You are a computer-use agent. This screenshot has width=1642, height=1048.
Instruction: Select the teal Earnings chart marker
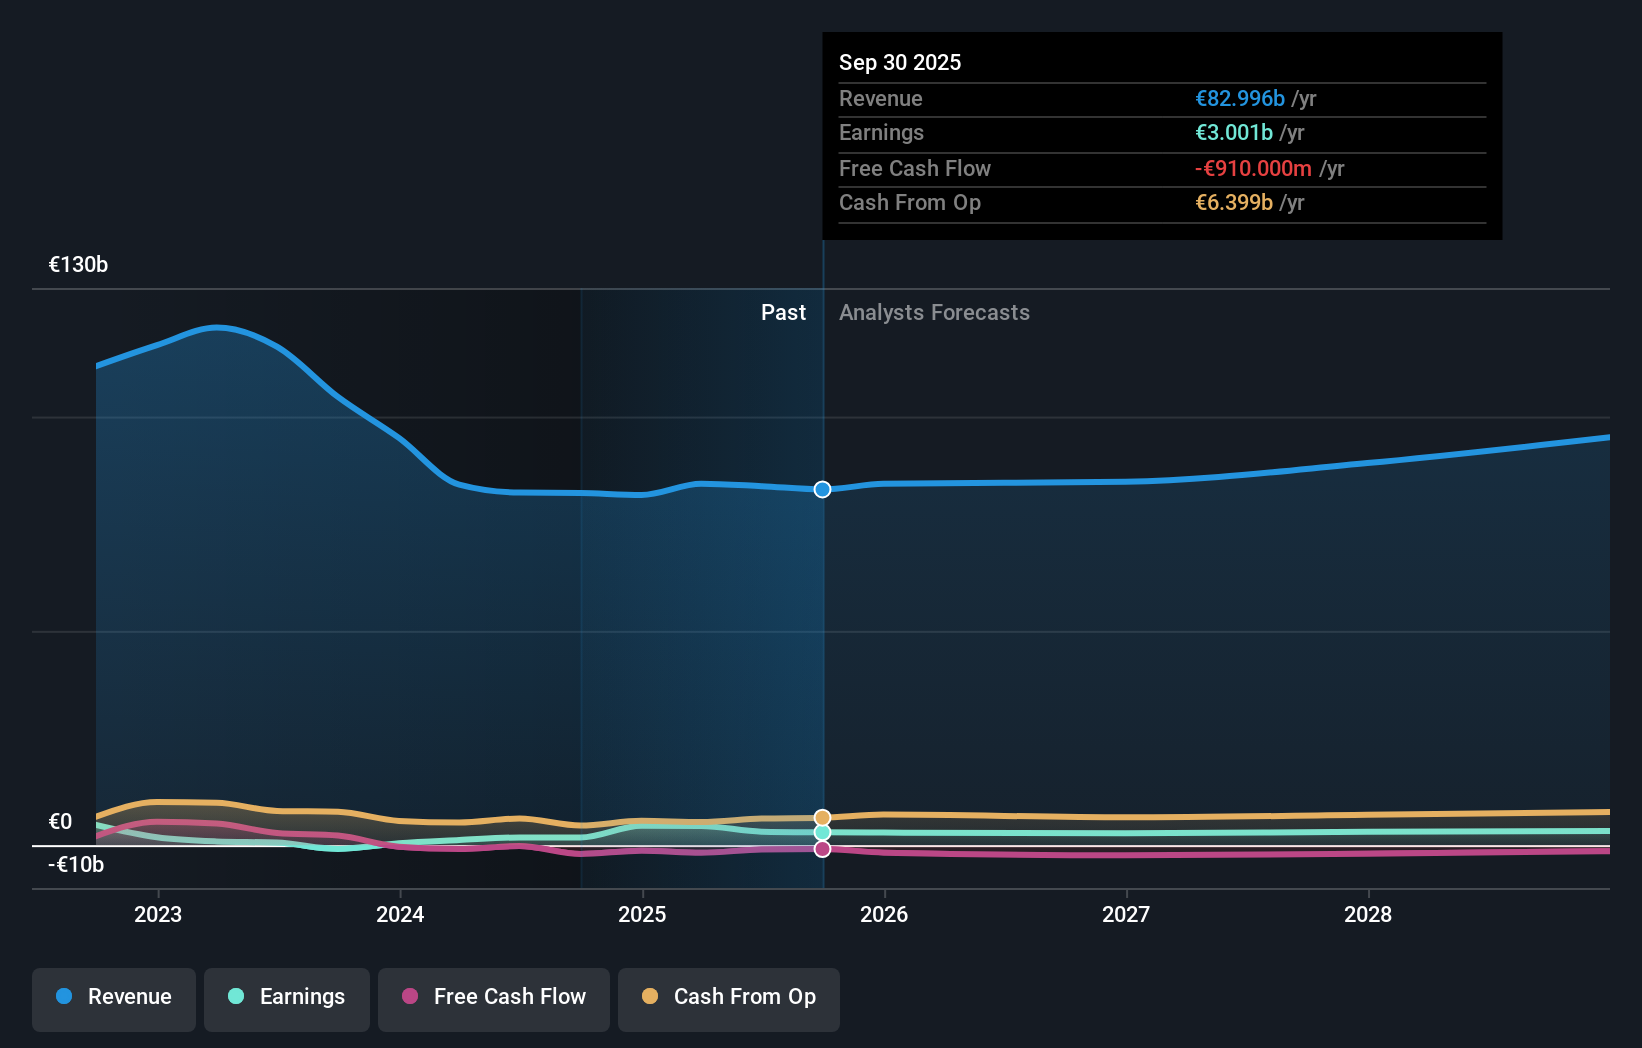822,833
